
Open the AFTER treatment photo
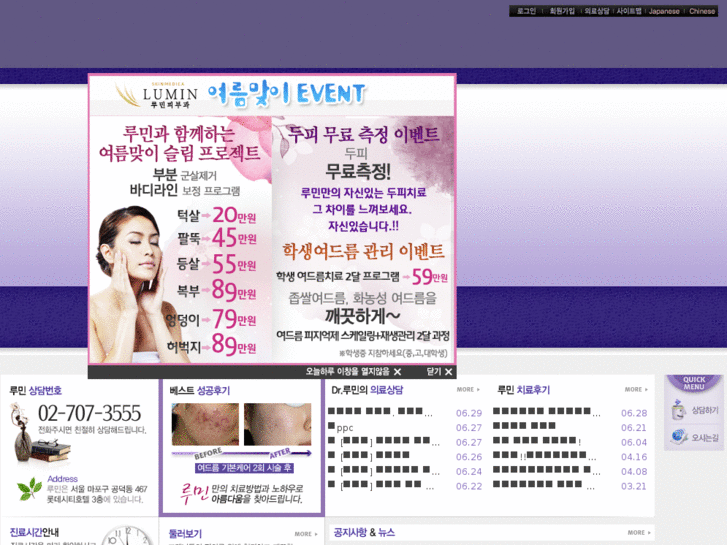point(278,424)
